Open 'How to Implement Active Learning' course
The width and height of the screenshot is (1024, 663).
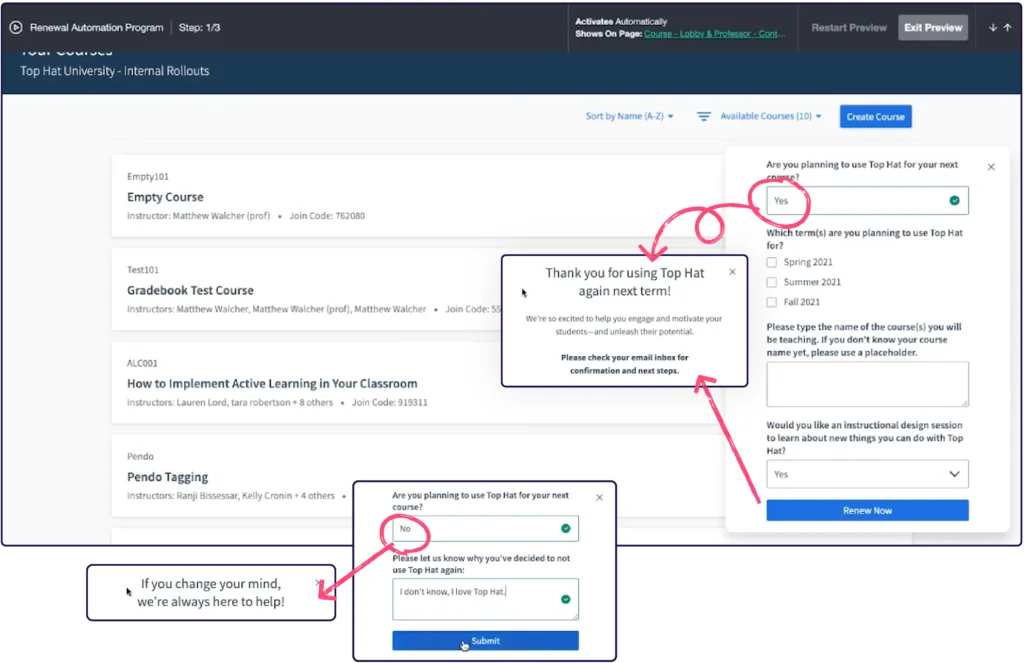click(272, 383)
